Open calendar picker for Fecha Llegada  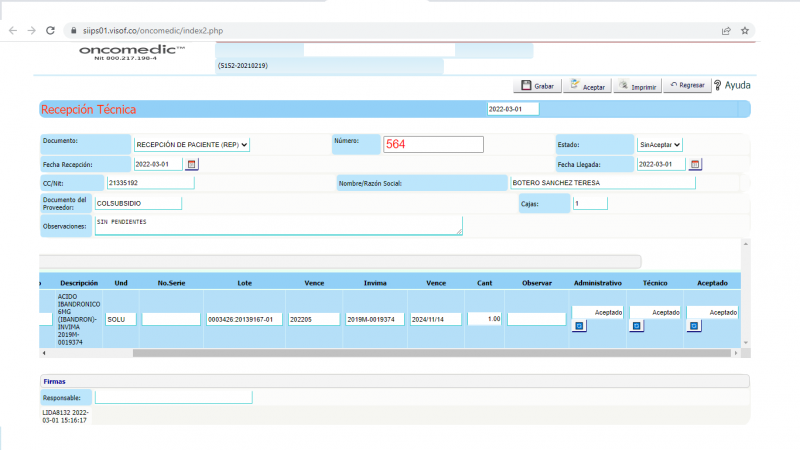point(696,164)
